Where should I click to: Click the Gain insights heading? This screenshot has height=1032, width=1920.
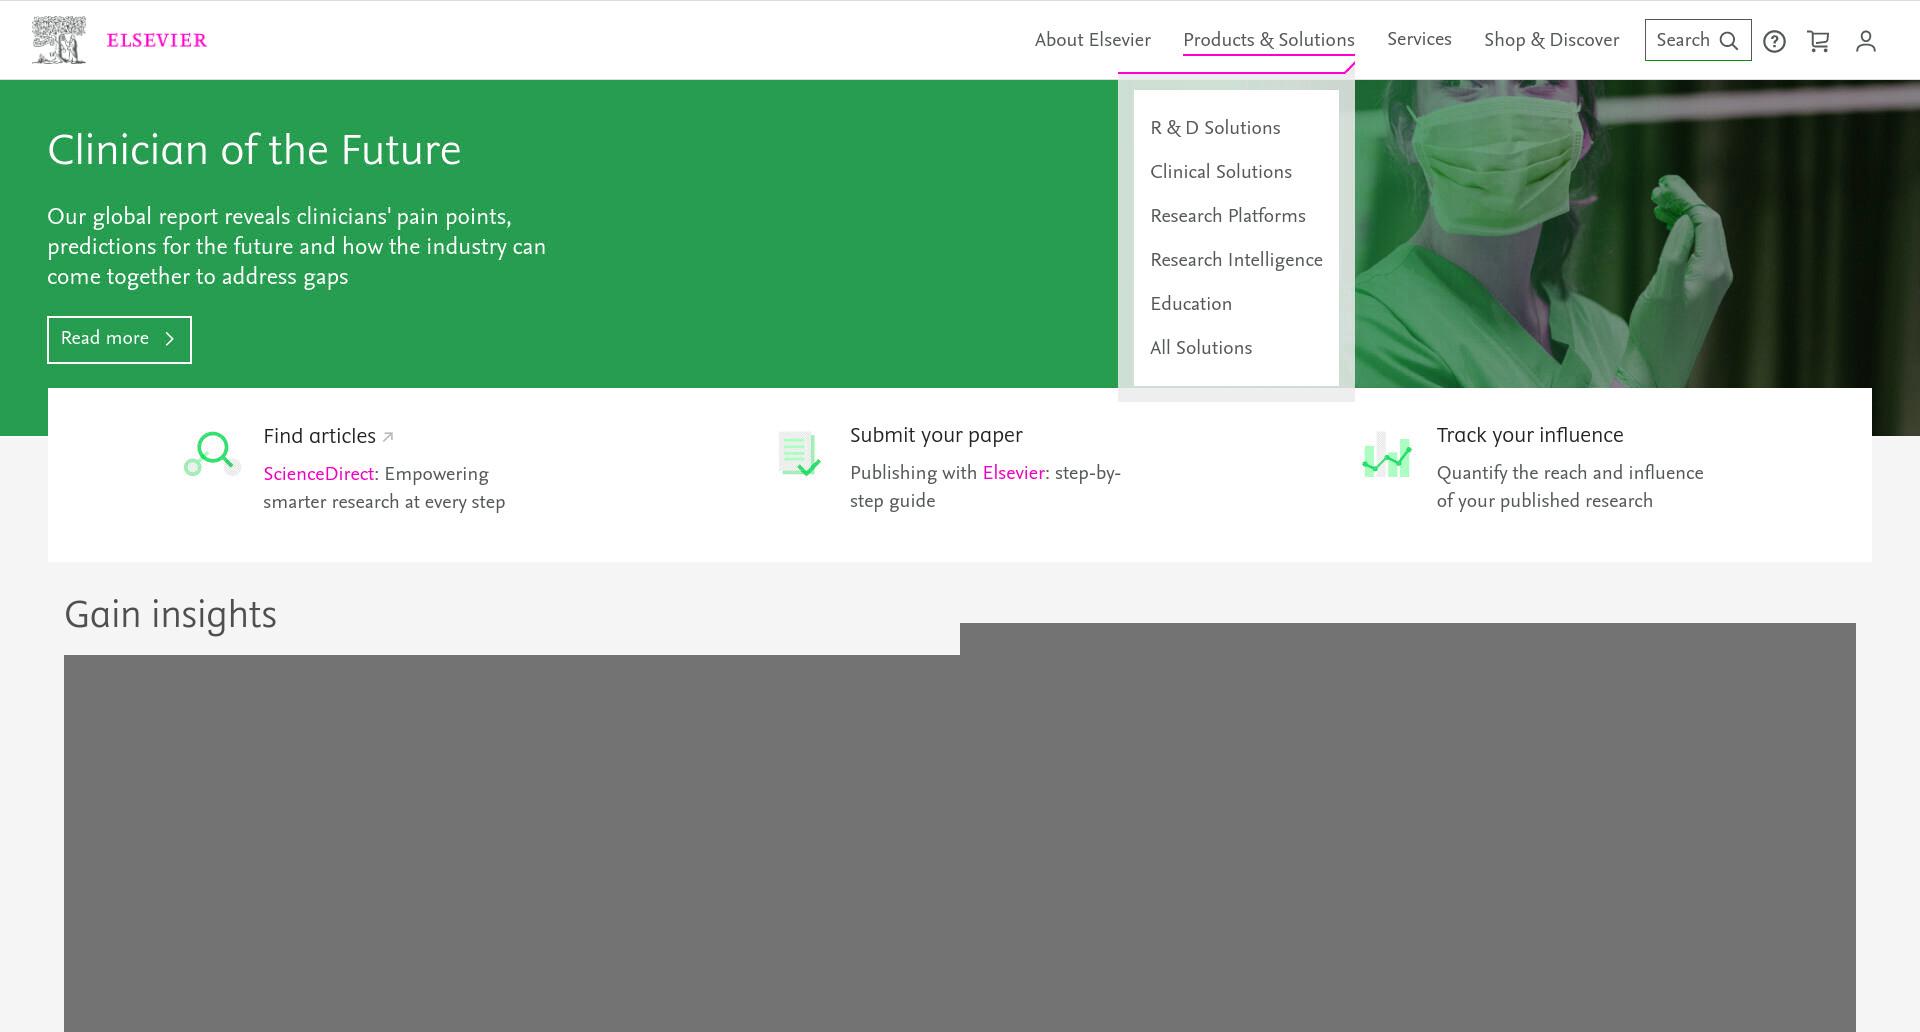click(x=170, y=615)
